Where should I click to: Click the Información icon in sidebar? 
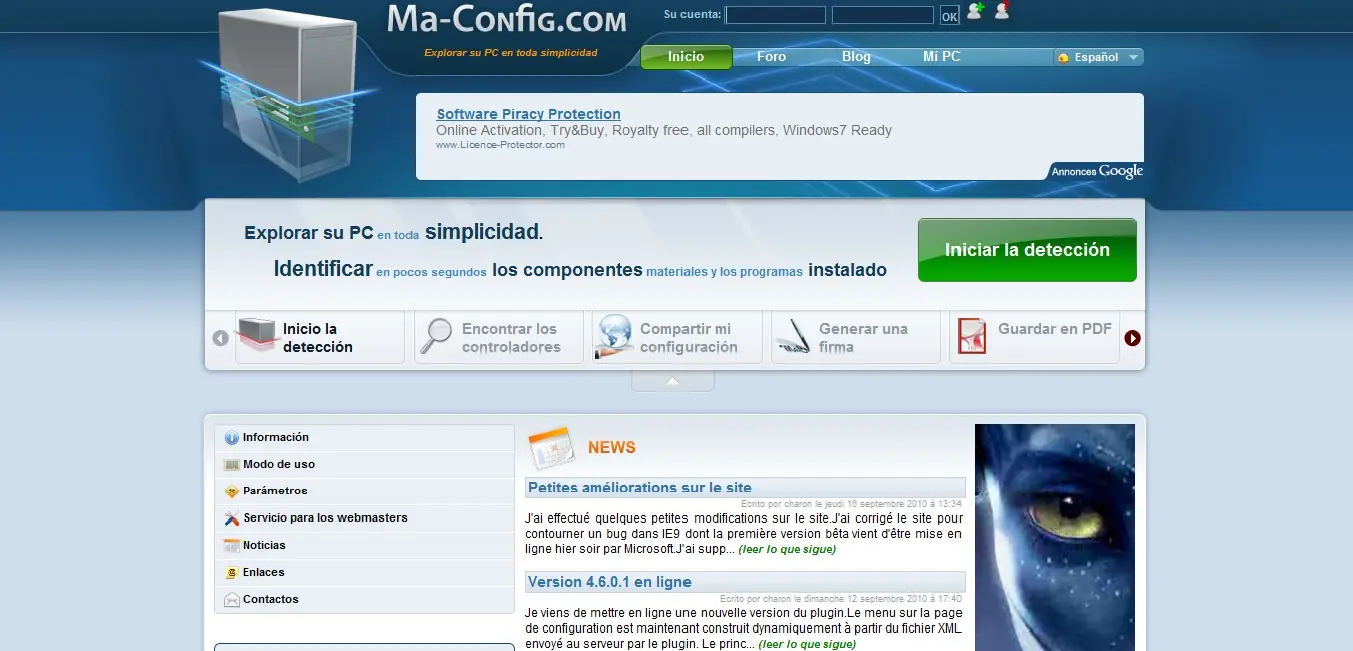pyautogui.click(x=232, y=437)
